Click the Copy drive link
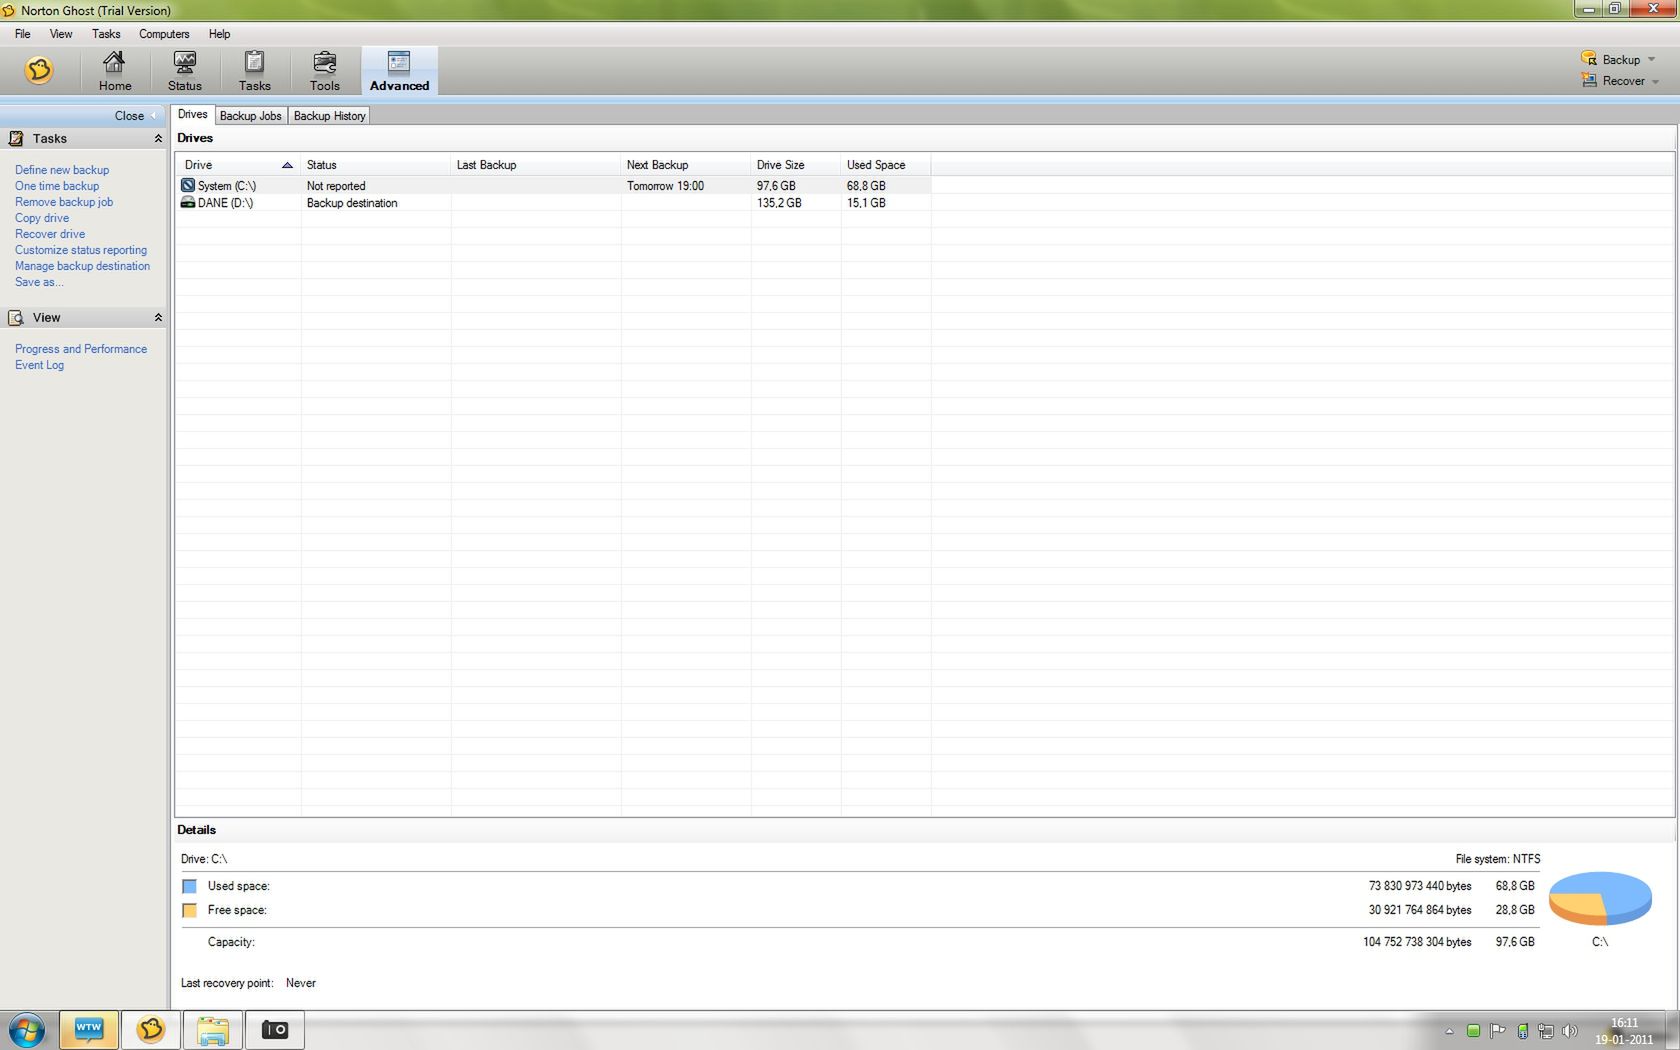 (42, 218)
